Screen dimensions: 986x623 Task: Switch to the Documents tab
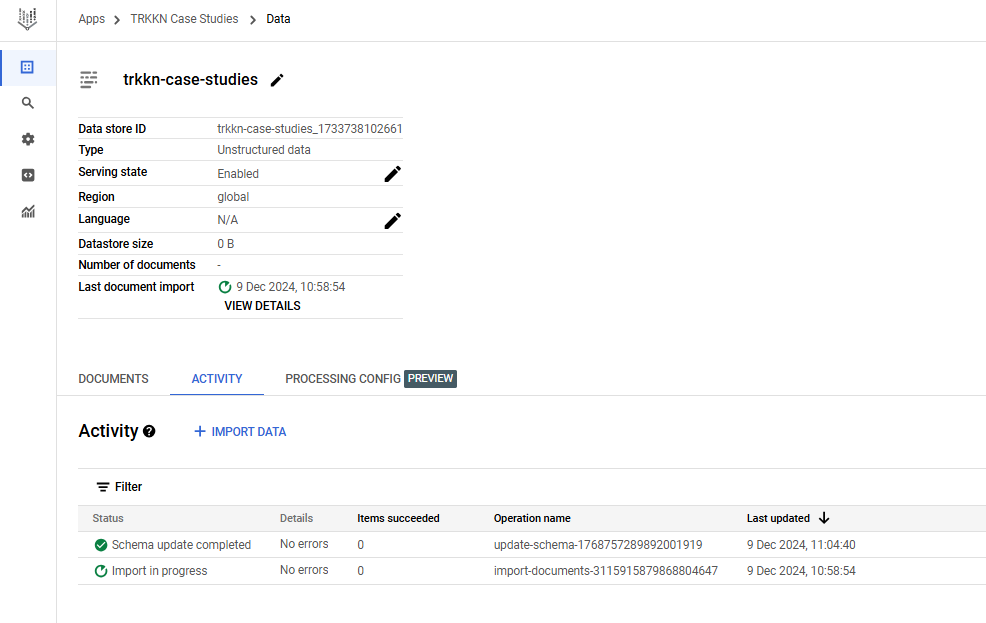pyautogui.click(x=113, y=379)
